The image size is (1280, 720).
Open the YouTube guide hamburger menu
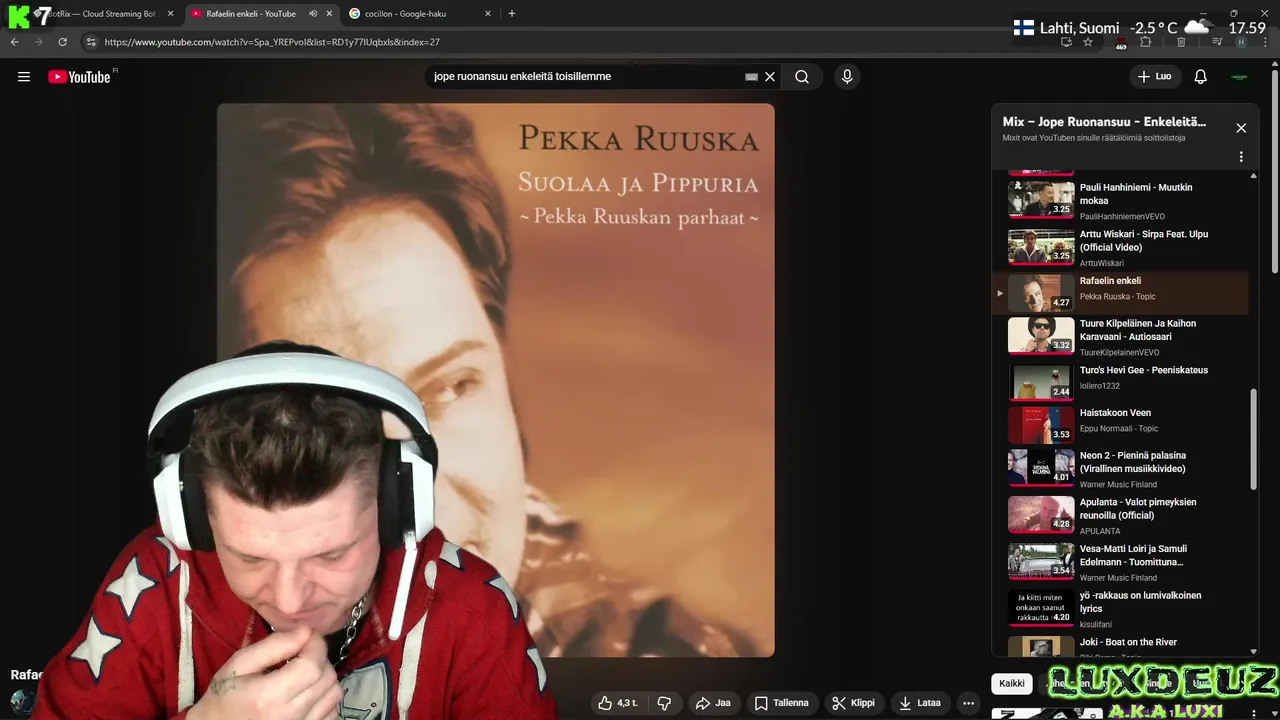tap(24, 77)
